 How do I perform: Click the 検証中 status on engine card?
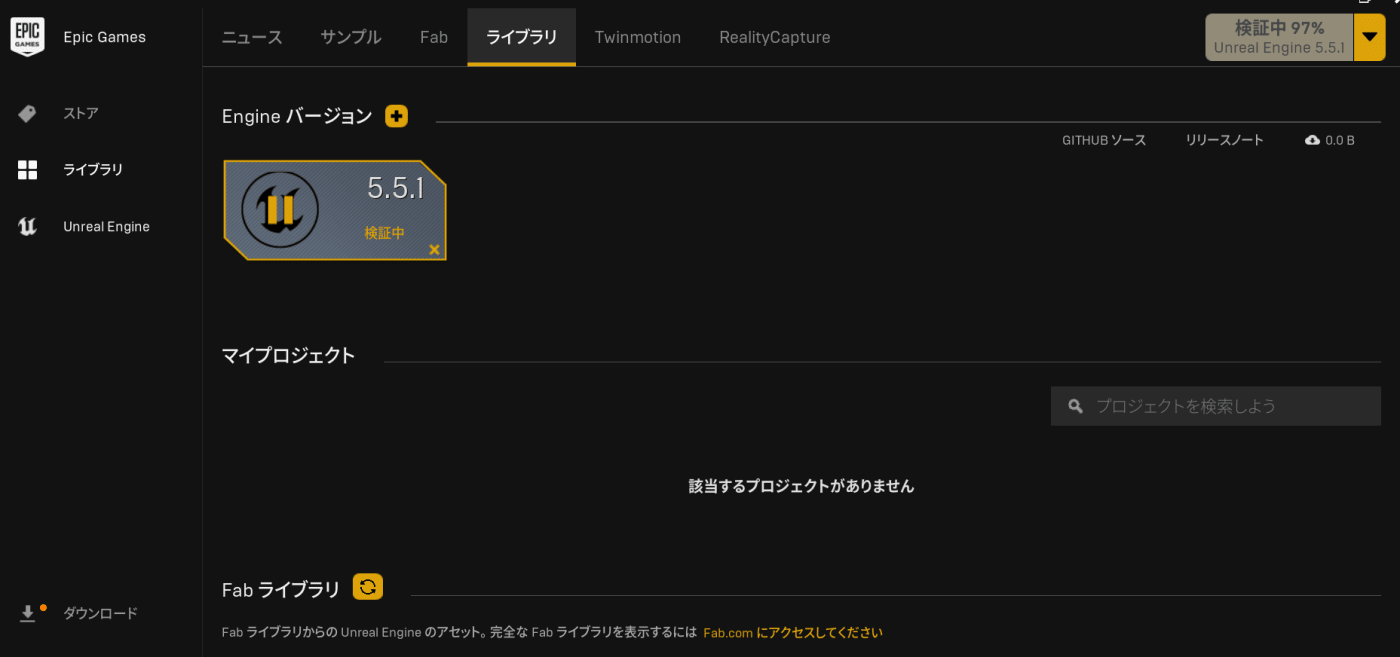pyautogui.click(x=385, y=233)
